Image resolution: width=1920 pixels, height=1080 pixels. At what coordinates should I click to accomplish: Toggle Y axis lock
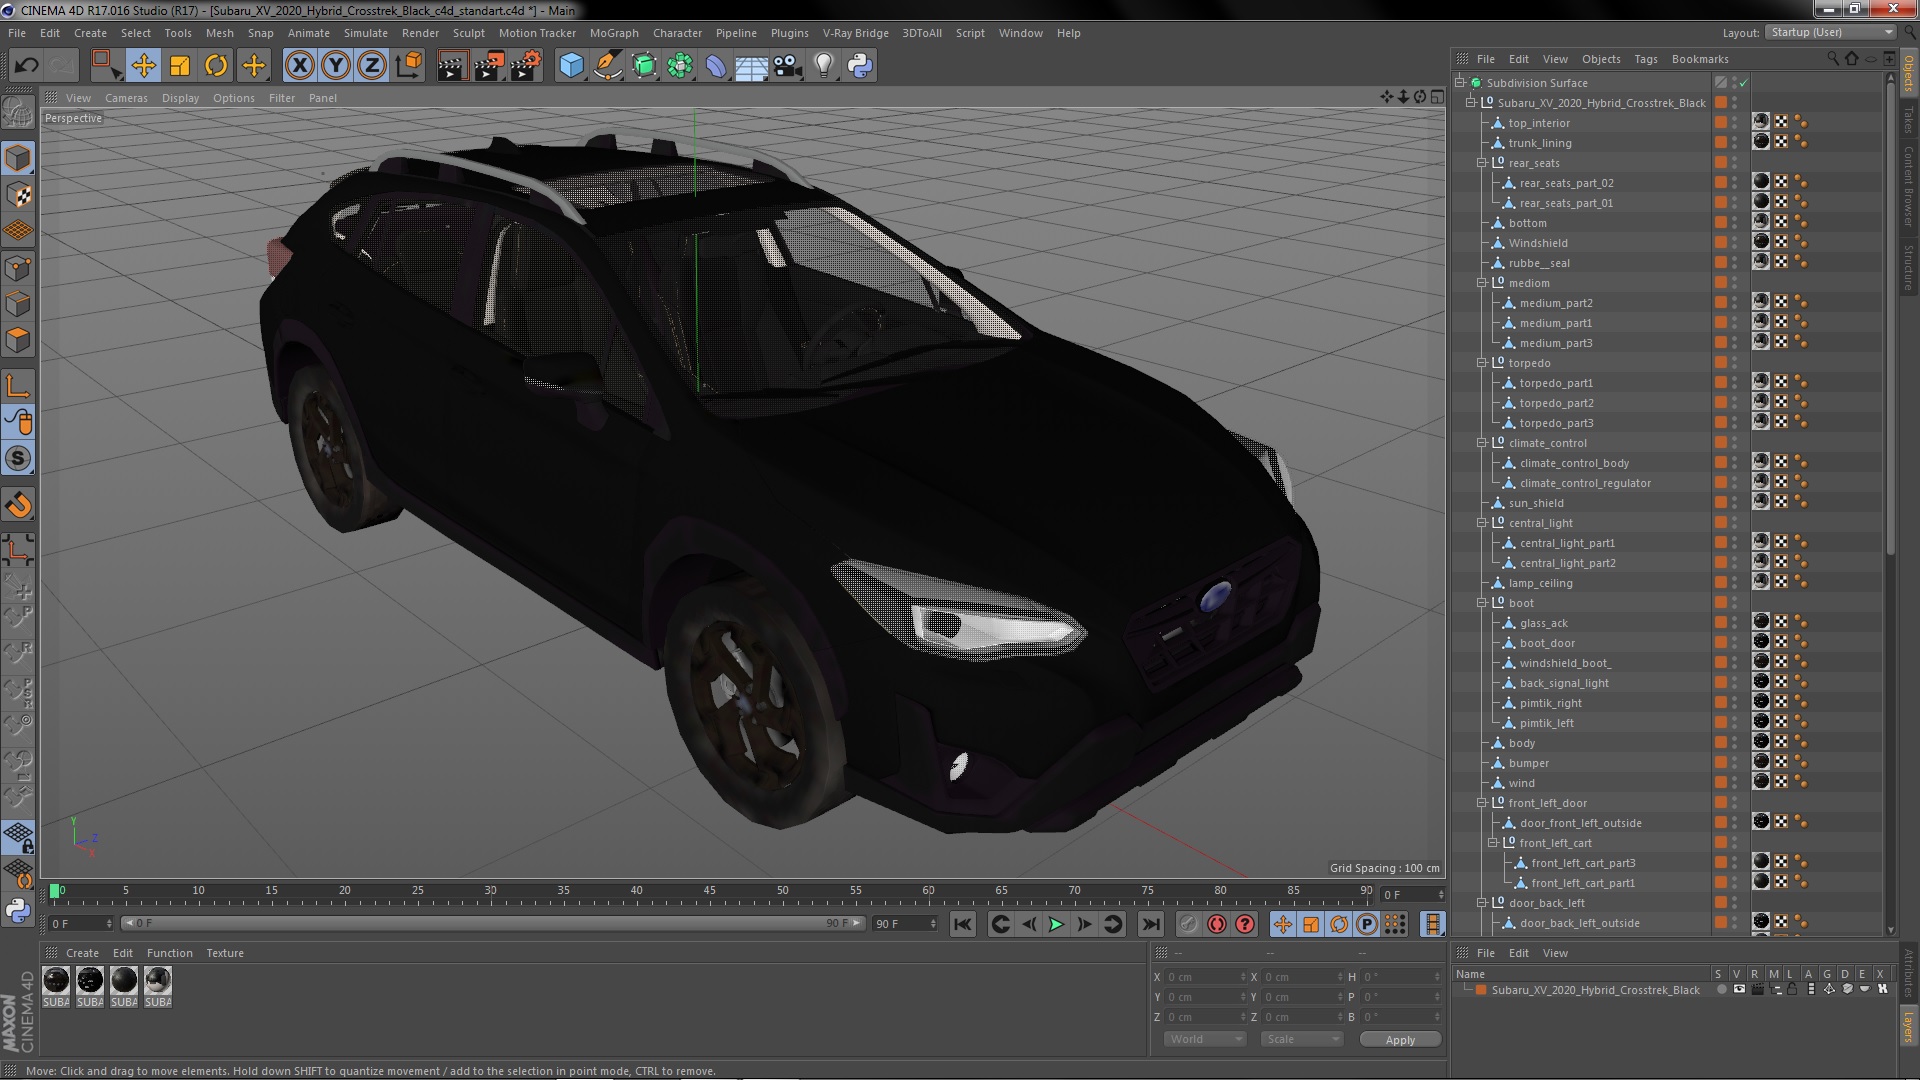click(x=336, y=66)
